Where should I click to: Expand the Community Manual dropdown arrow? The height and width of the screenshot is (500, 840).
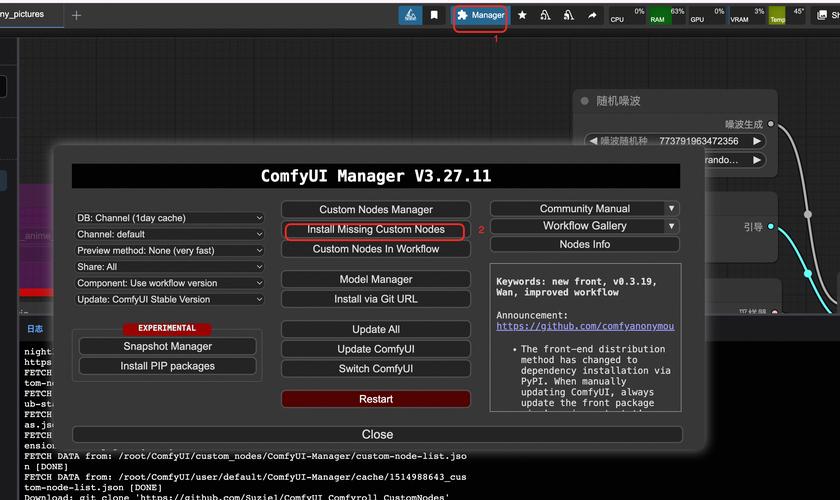[x=671, y=208]
